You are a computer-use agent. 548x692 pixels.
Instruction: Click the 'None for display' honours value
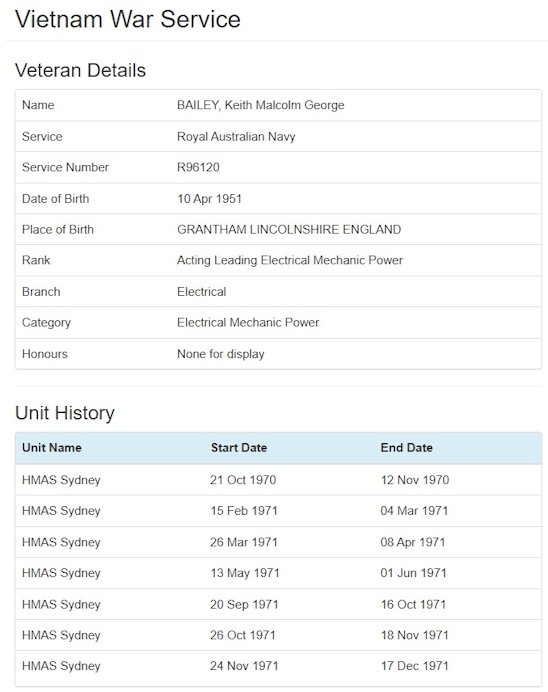pyautogui.click(x=221, y=354)
